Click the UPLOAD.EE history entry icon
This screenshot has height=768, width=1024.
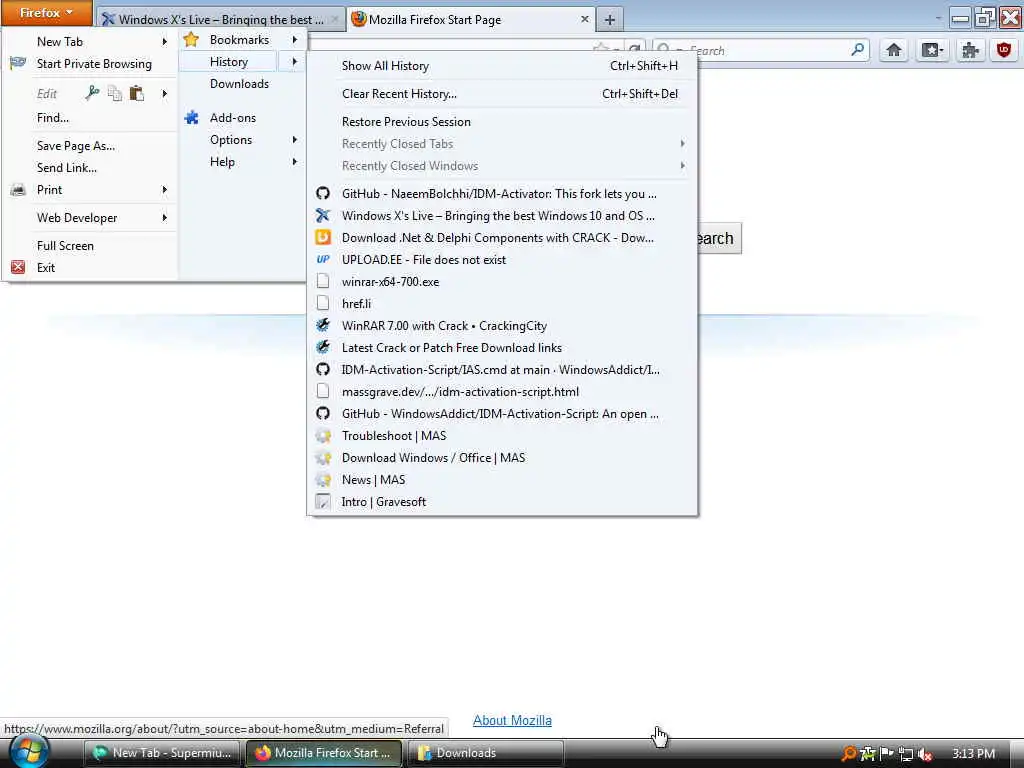tap(323, 260)
